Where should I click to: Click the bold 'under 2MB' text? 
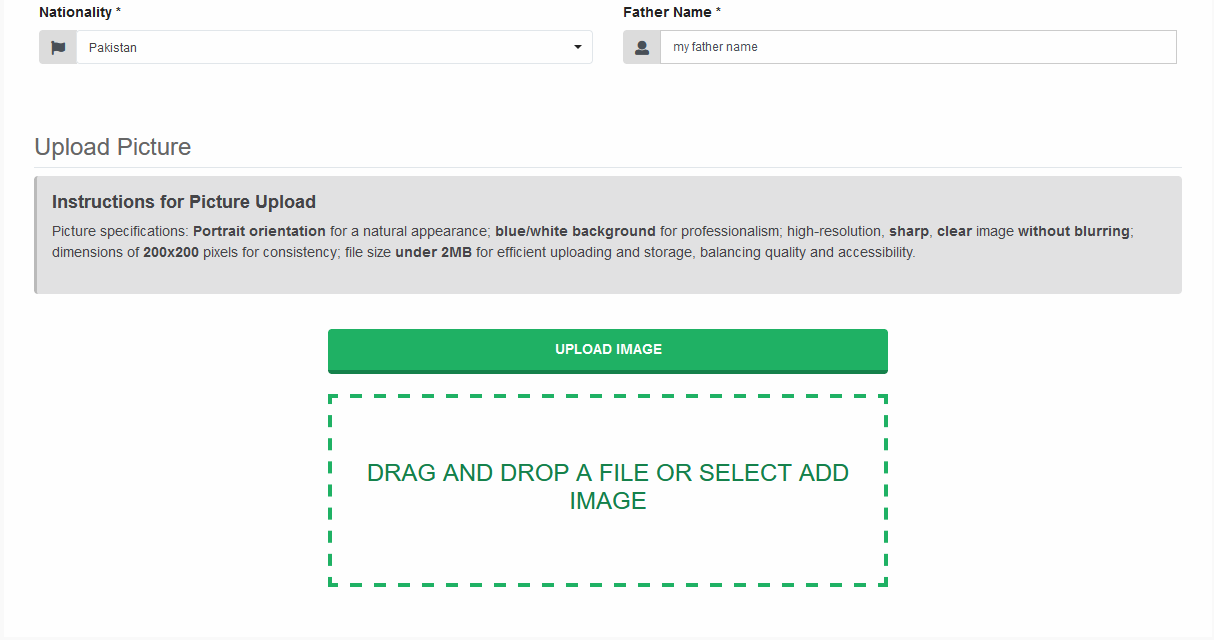pos(433,252)
